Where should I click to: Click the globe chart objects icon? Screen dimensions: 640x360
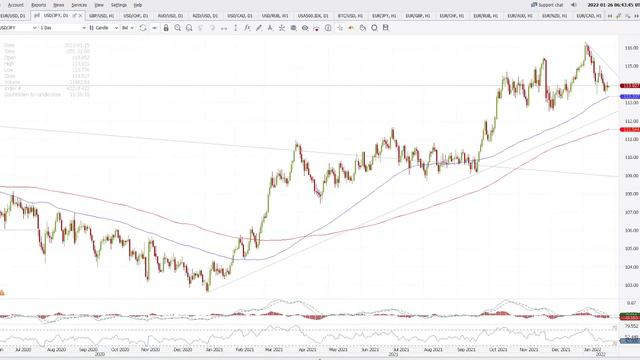coord(293,28)
